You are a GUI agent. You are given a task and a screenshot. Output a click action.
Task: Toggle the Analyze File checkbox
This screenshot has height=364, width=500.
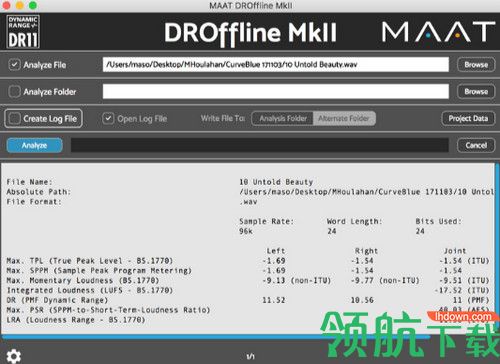click(x=14, y=64)
